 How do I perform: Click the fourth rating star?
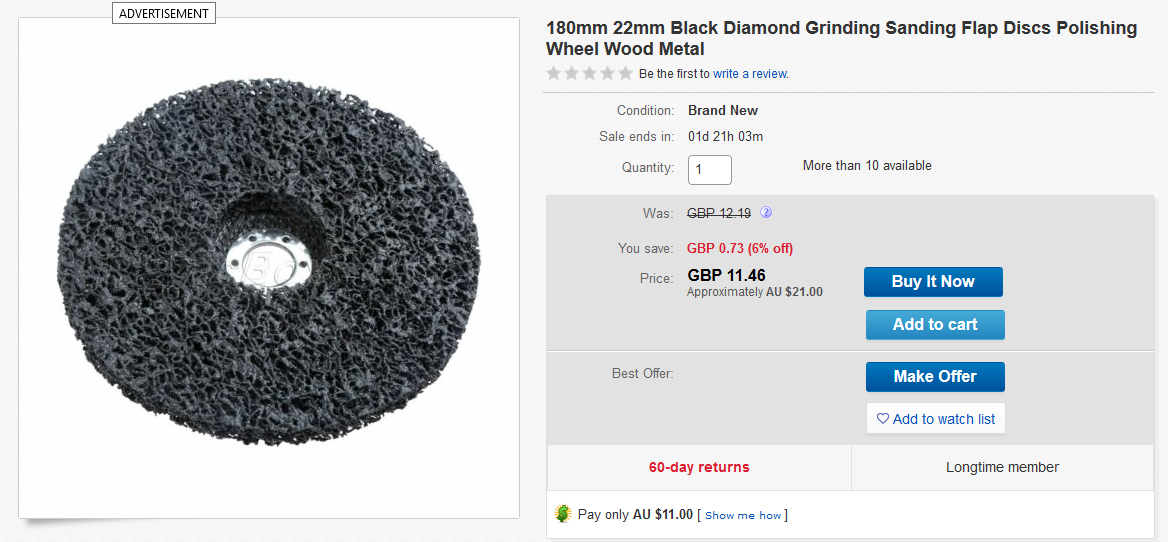pos(607,73)
